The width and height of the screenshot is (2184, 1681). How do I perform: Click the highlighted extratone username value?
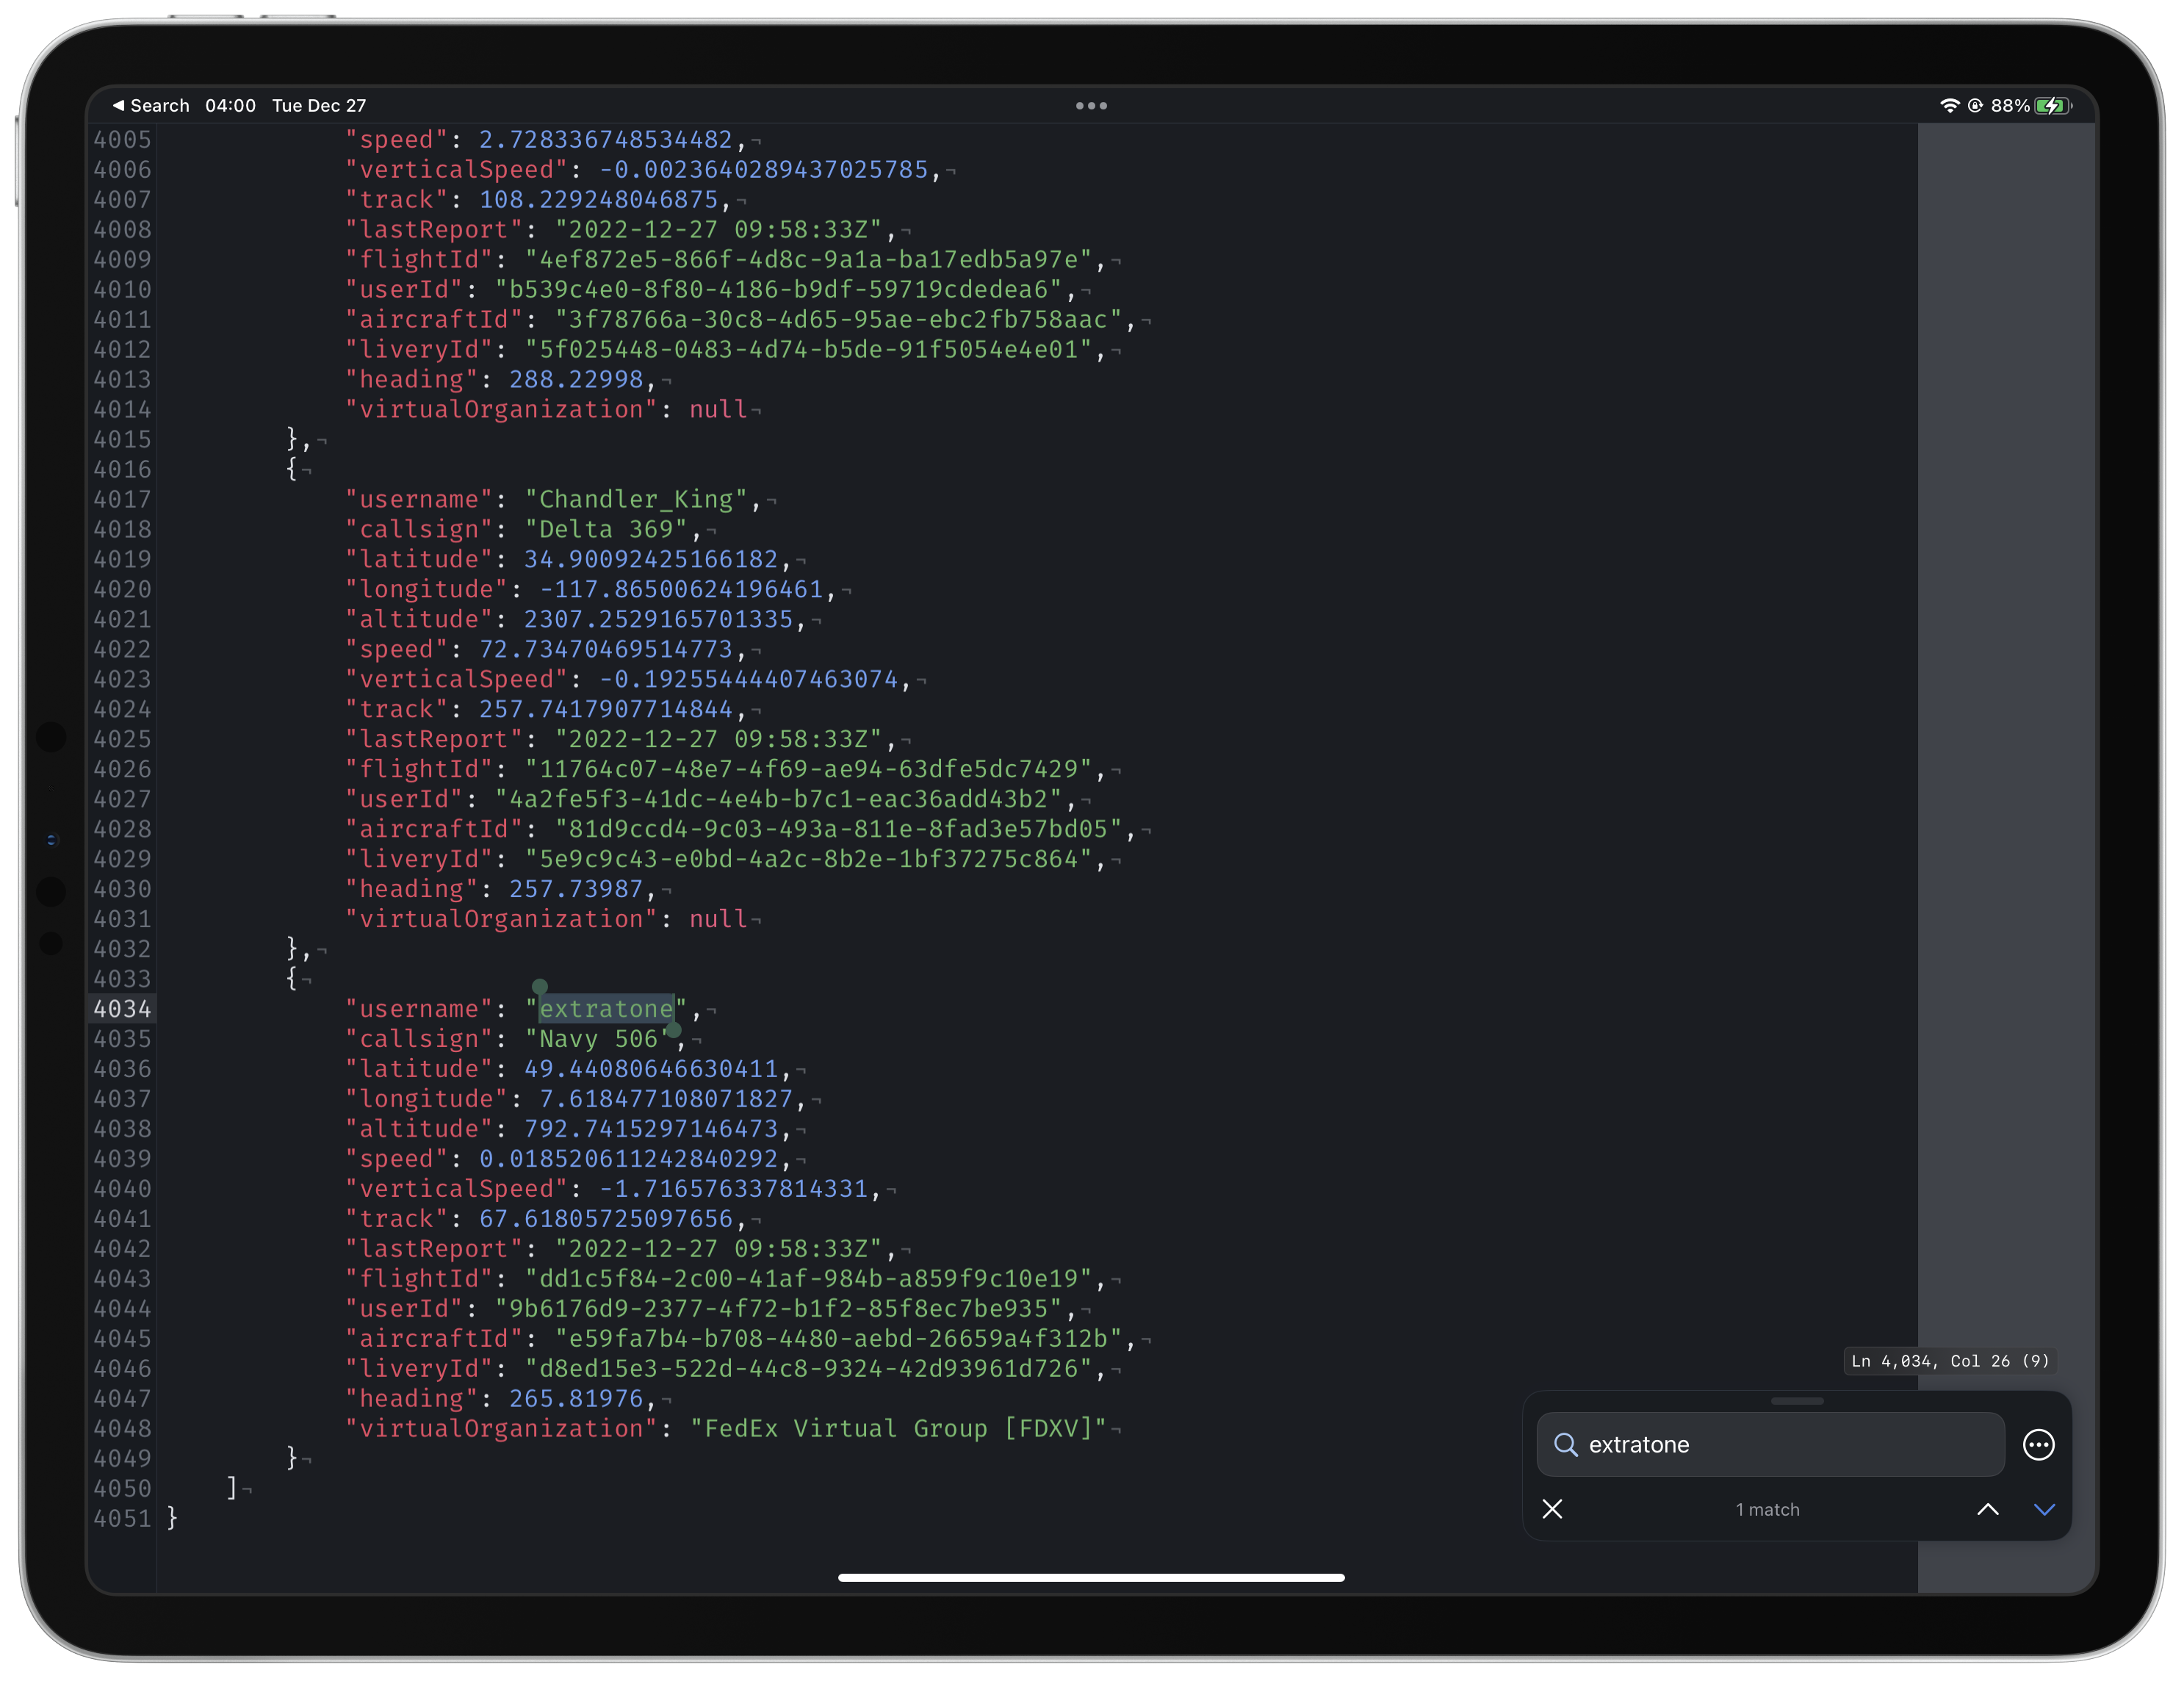[x=606, y=1009]
